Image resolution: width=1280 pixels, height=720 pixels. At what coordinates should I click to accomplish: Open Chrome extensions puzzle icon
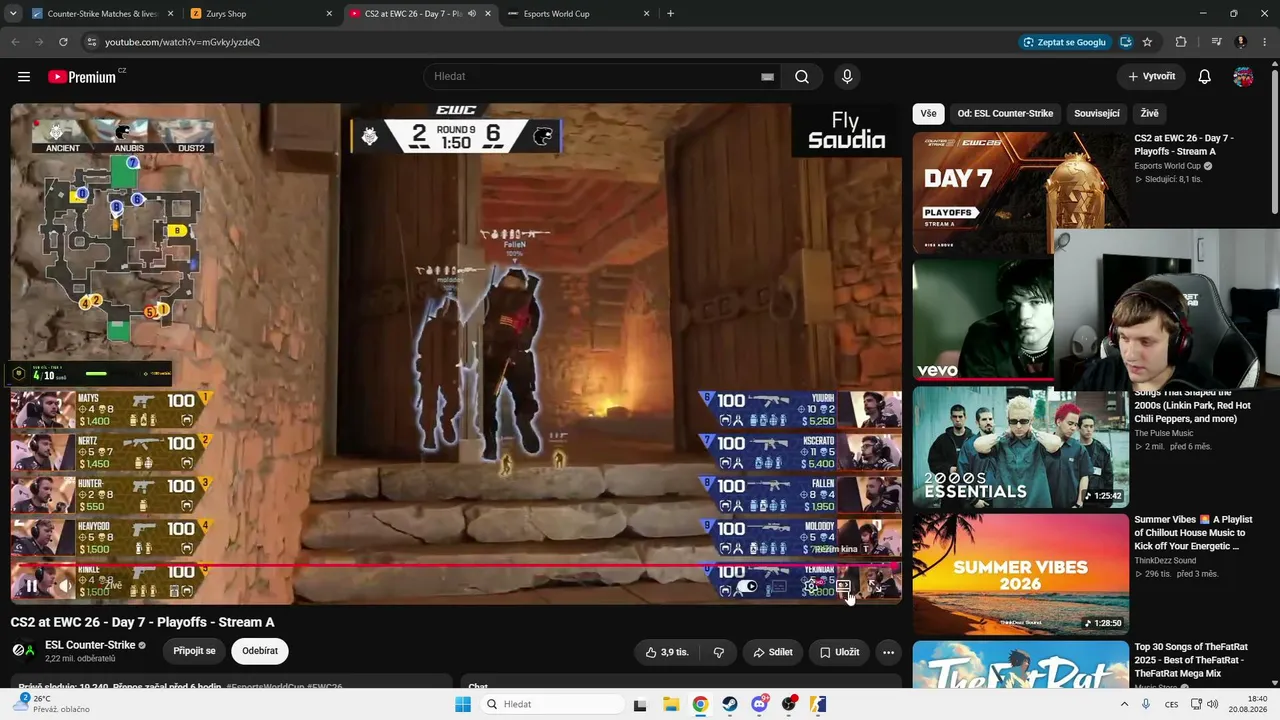click(1181, 42)
